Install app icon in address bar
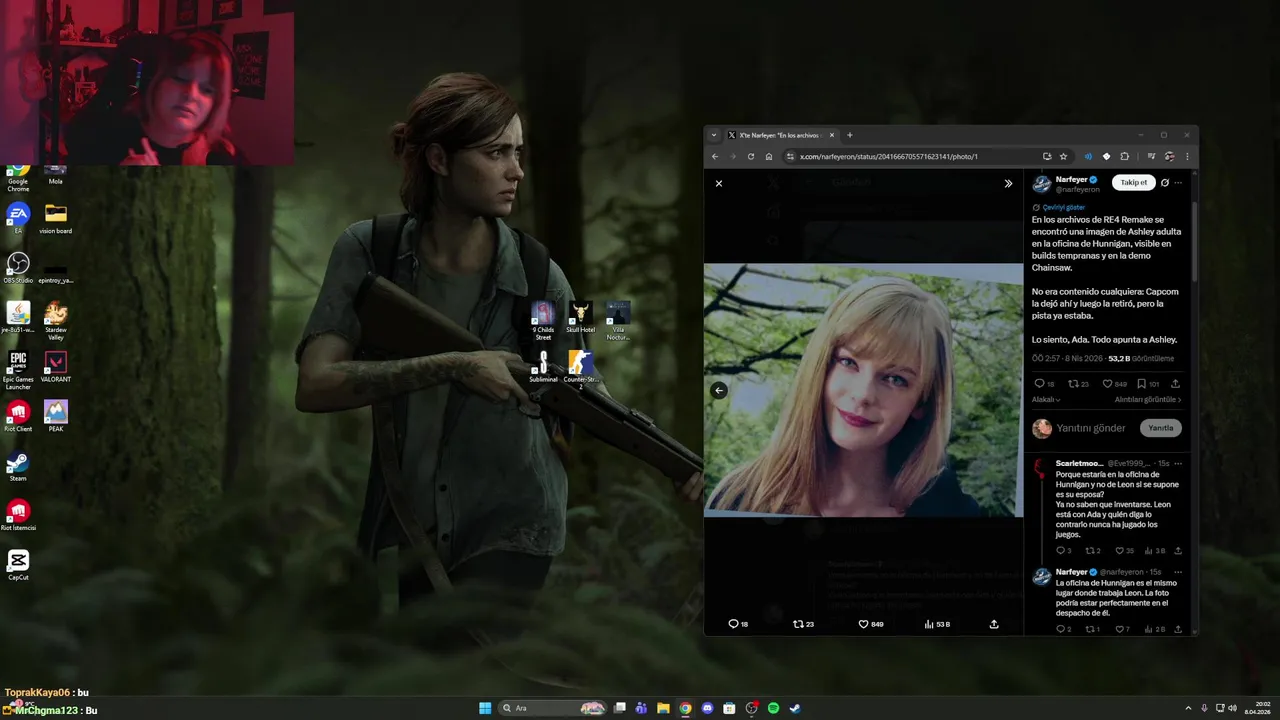Viewport: 1280px width, 720px height. coord(1047,156)
